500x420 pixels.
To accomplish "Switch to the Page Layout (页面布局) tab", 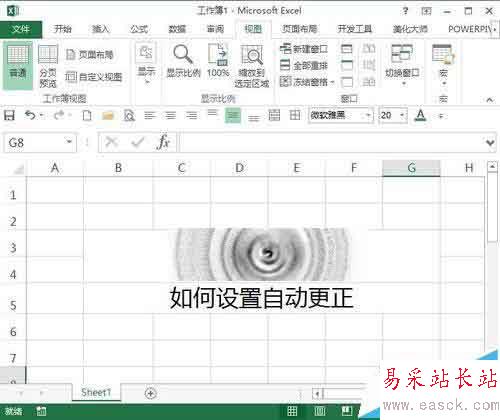I will tap(299, 29).
